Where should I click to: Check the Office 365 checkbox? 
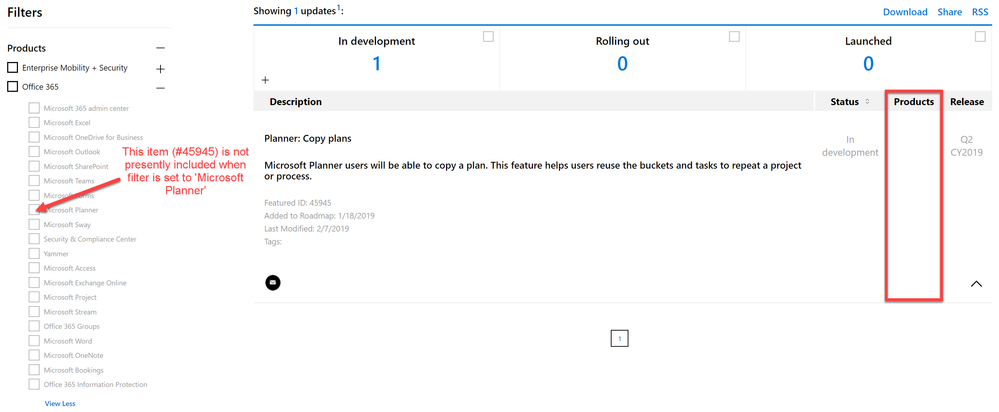[x=12, y=87]
